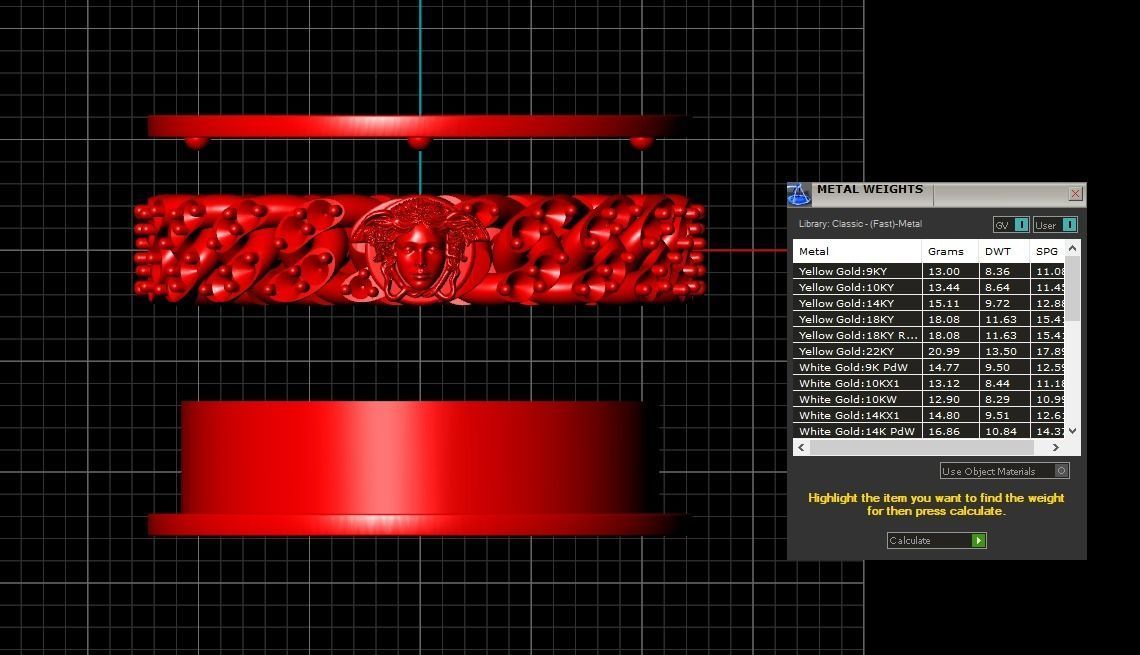Click the horizontal scroll right arrow
The image size is (1140, 655).
(x=1056, y=448)
